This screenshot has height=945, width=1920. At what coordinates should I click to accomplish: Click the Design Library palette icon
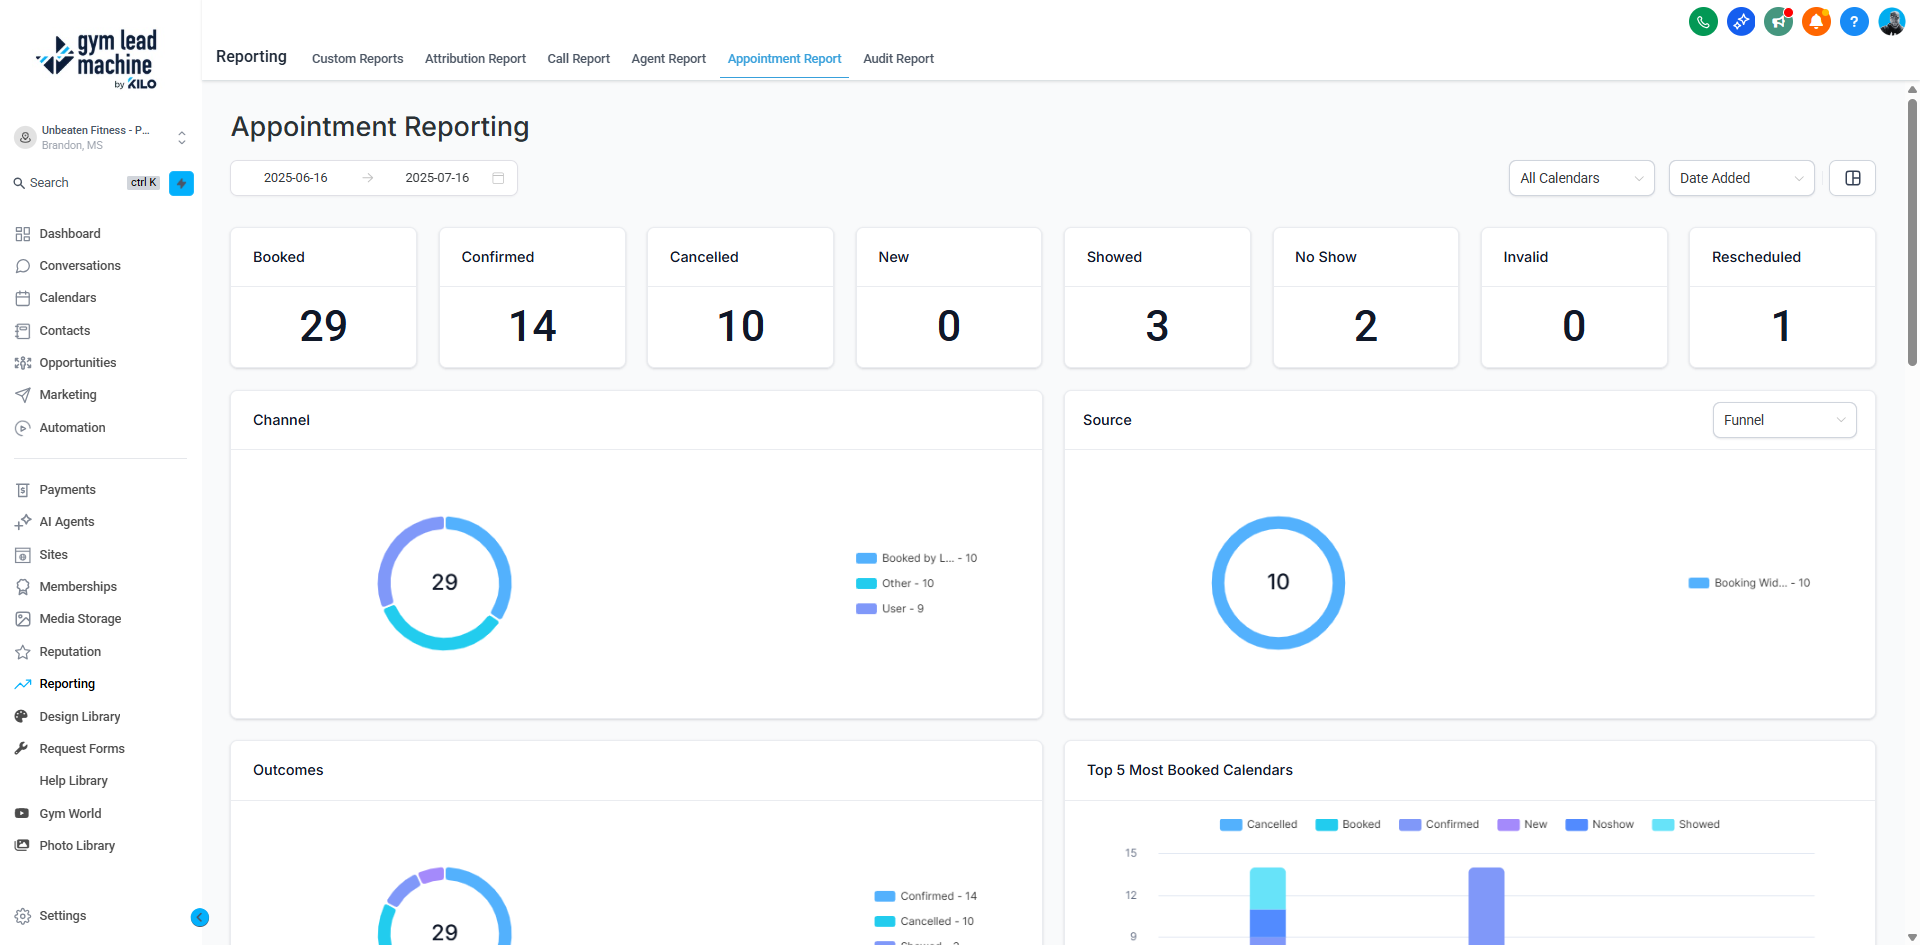tap(22, 717)
